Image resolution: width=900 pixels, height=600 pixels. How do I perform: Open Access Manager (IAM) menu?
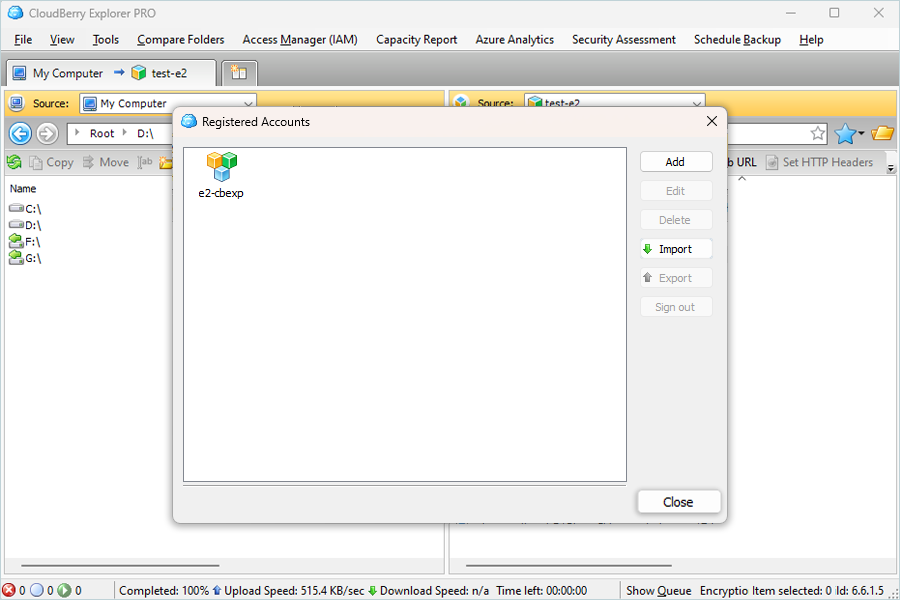tap(300, 40)
